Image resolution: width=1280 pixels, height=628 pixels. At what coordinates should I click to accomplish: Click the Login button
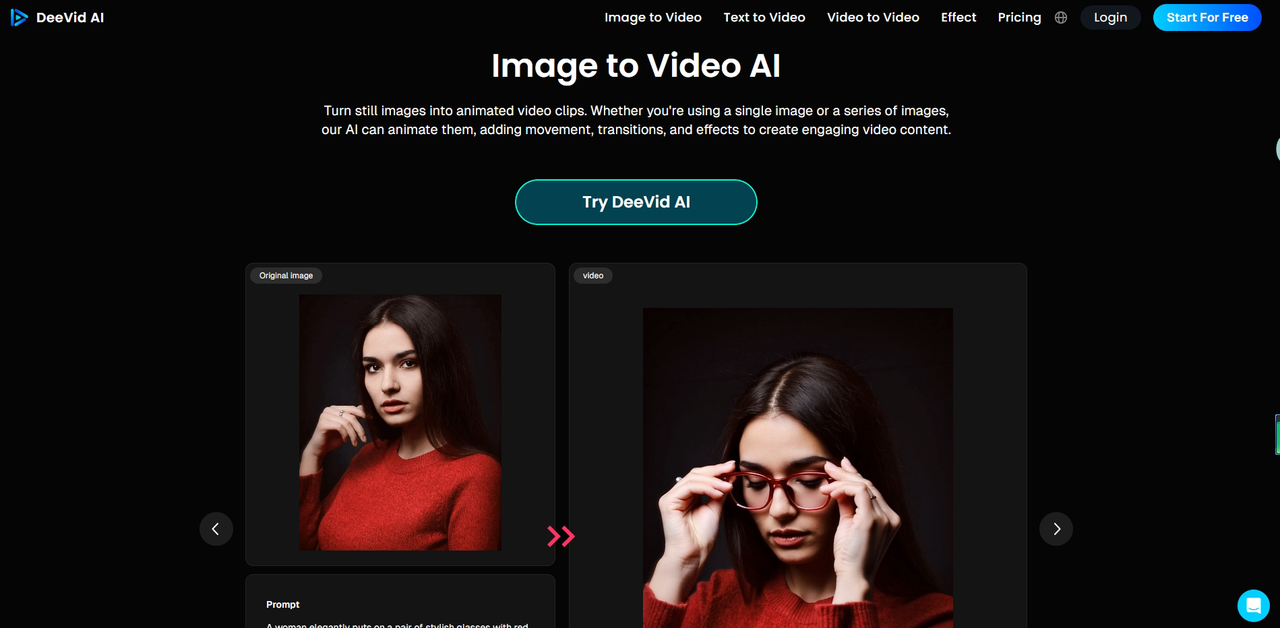1110,17
